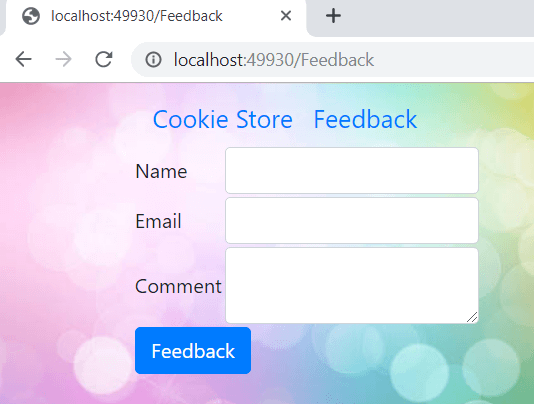
Task: Focus the address bar showing localhost:49930/Feedback
Action: (x=332, y=60)
